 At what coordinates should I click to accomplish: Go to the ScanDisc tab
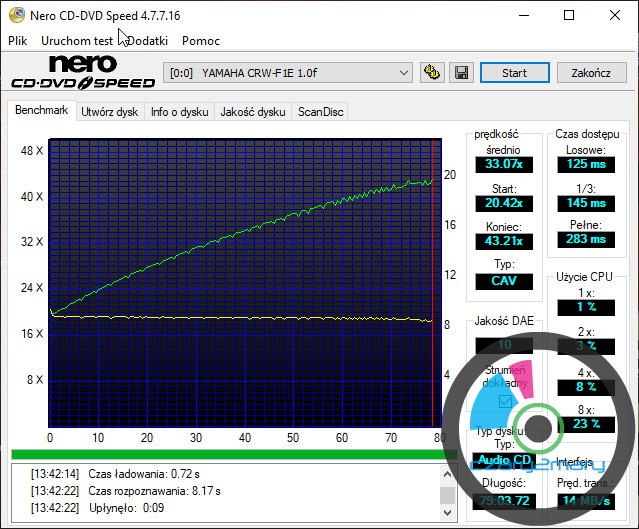click(321, 112)
